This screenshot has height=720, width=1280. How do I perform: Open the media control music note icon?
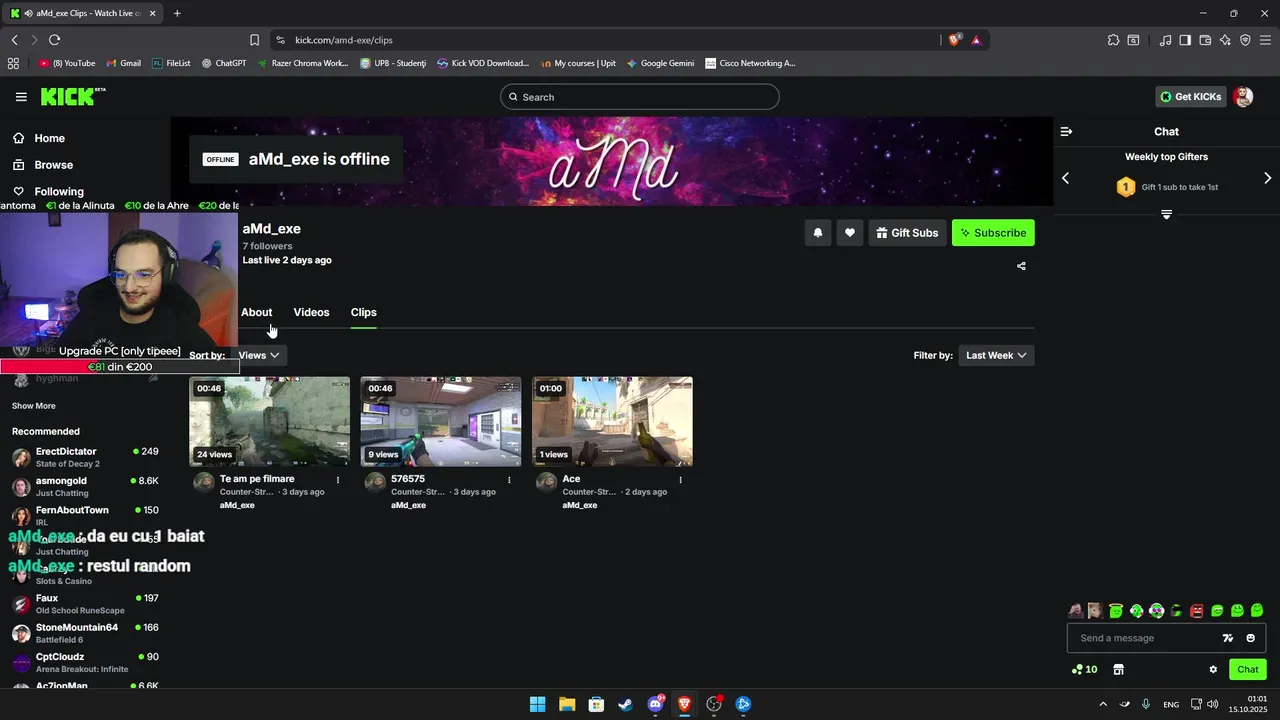(1165, 40)
